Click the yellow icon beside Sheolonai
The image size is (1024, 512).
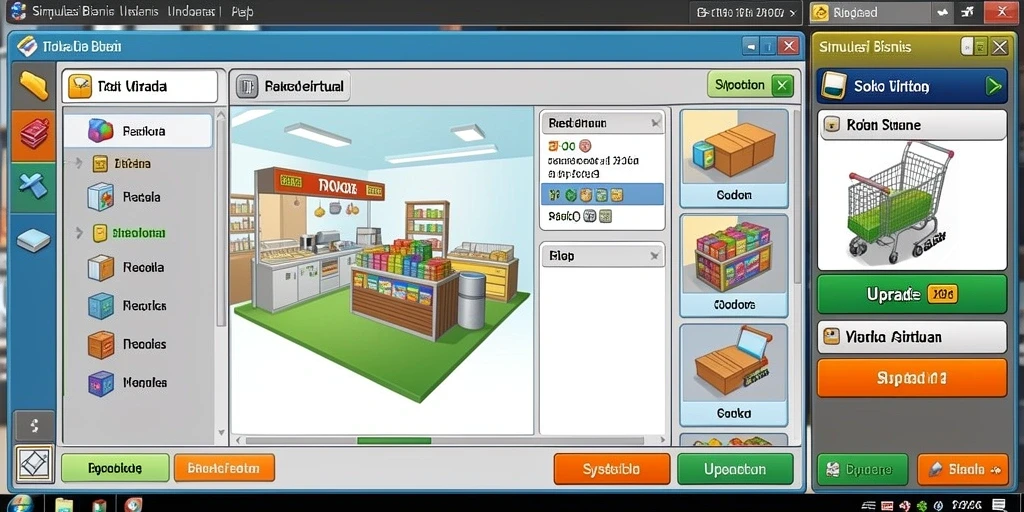100,232
